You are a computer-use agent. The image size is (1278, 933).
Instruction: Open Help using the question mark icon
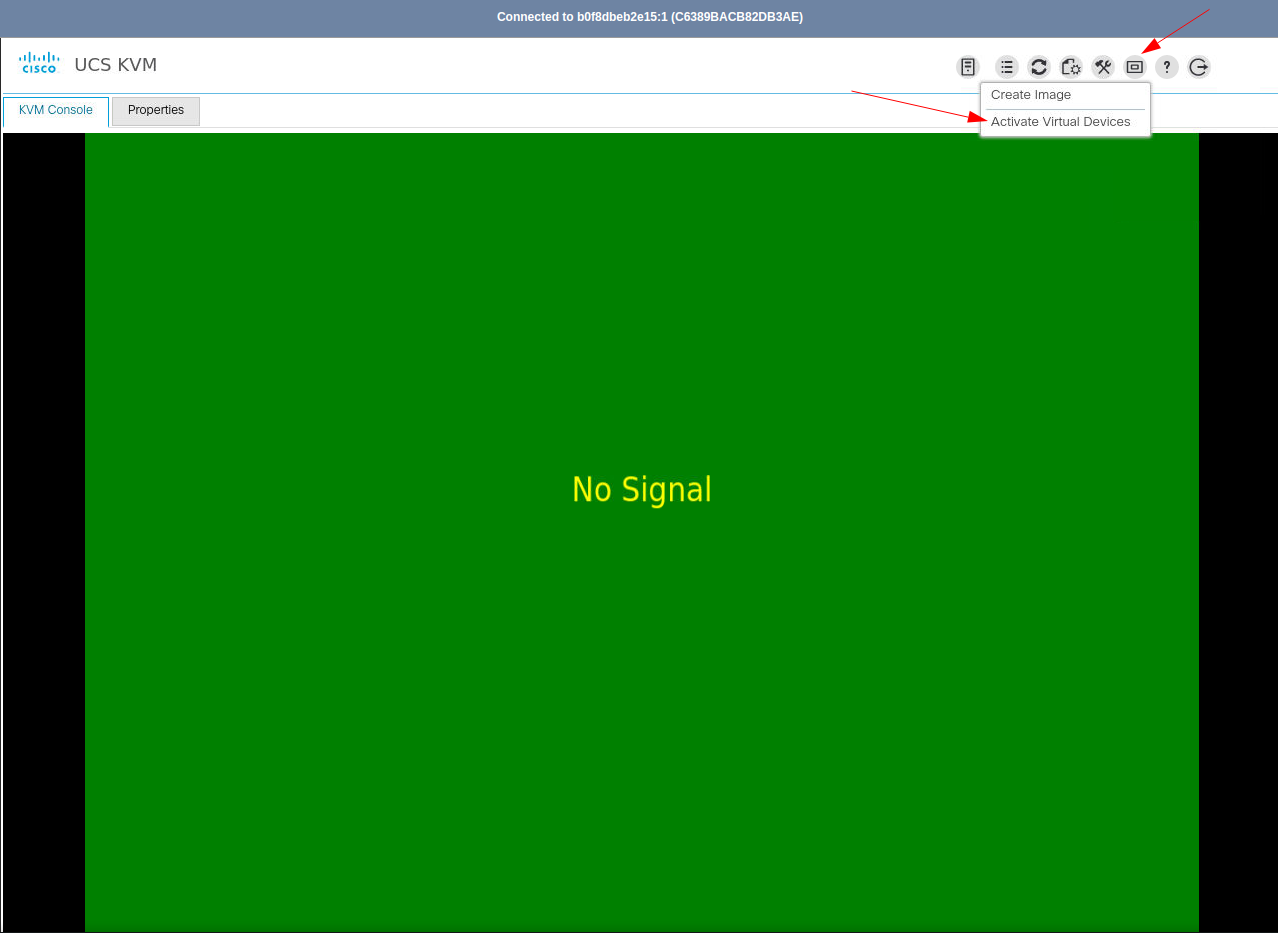[1166, 67]
